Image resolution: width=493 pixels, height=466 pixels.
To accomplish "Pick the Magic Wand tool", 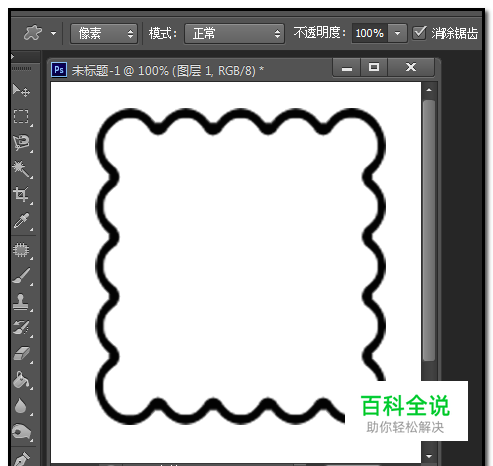I will pos(22,169).
